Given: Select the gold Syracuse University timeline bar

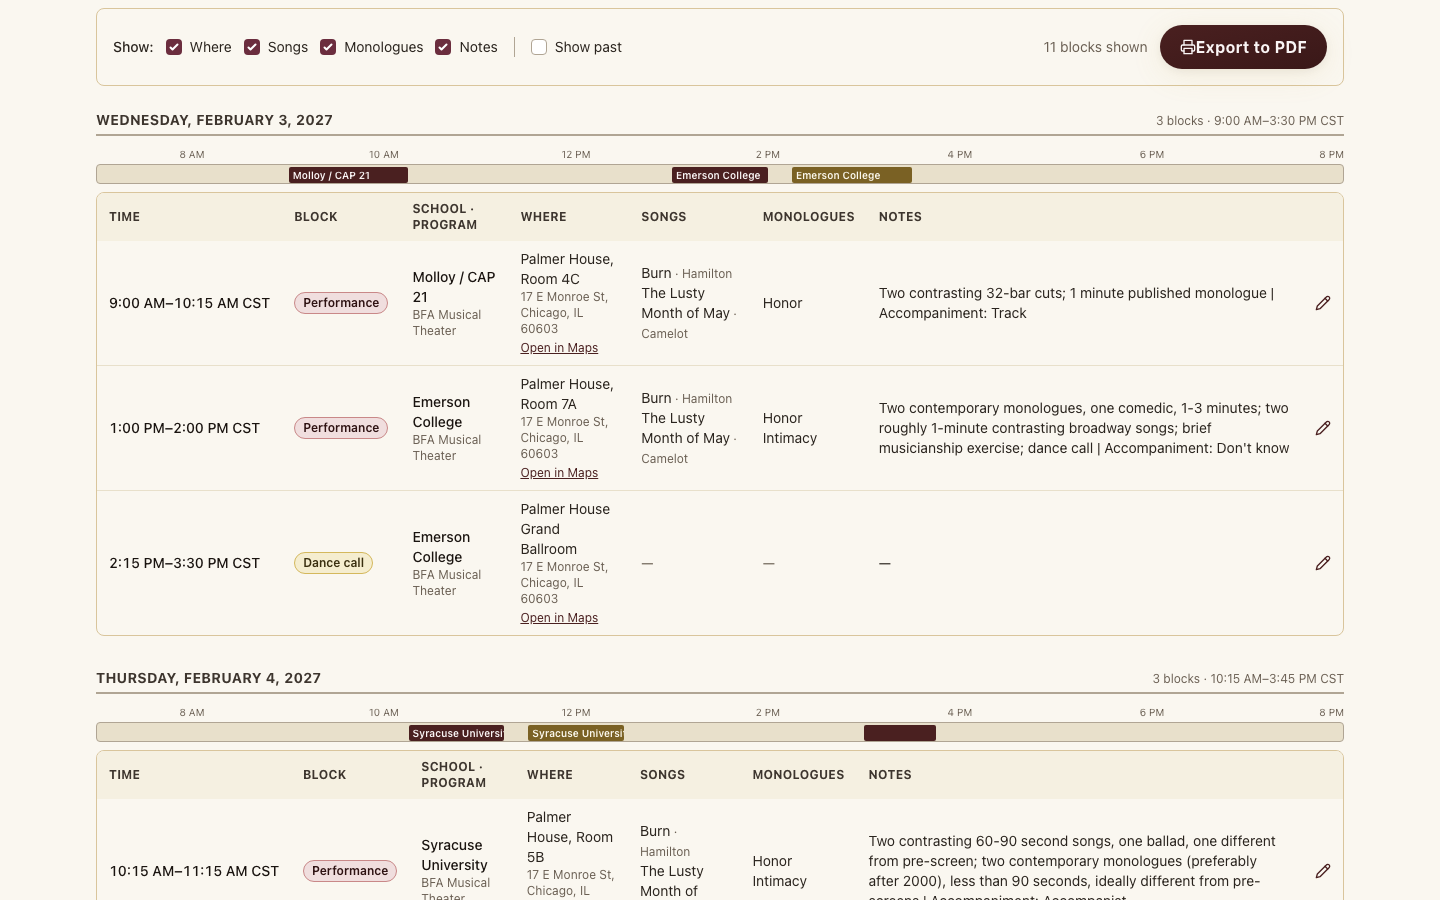Looking at the screenshot, I should [576, 733].
